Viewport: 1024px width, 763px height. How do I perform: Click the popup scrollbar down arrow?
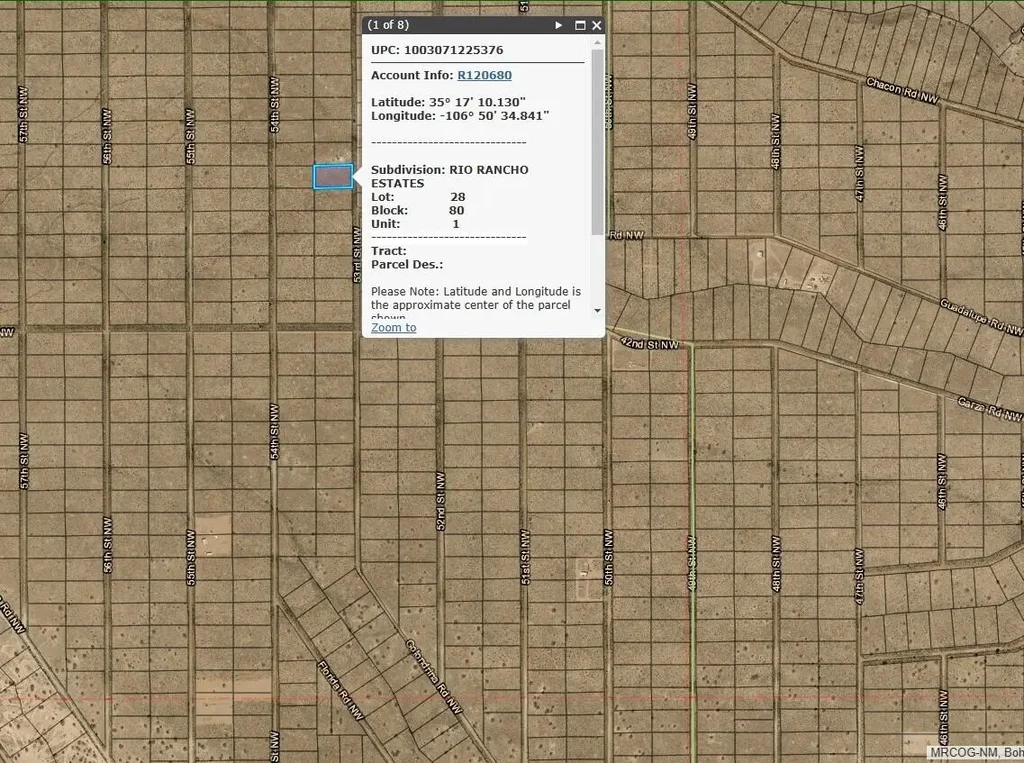click(598, 310)
